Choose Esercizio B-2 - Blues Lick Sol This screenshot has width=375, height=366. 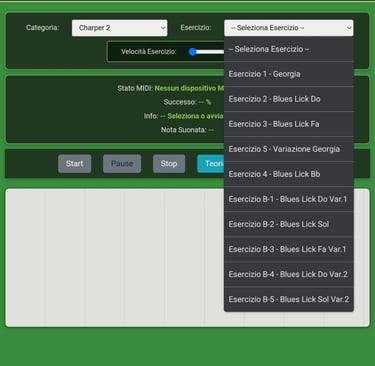289,224
